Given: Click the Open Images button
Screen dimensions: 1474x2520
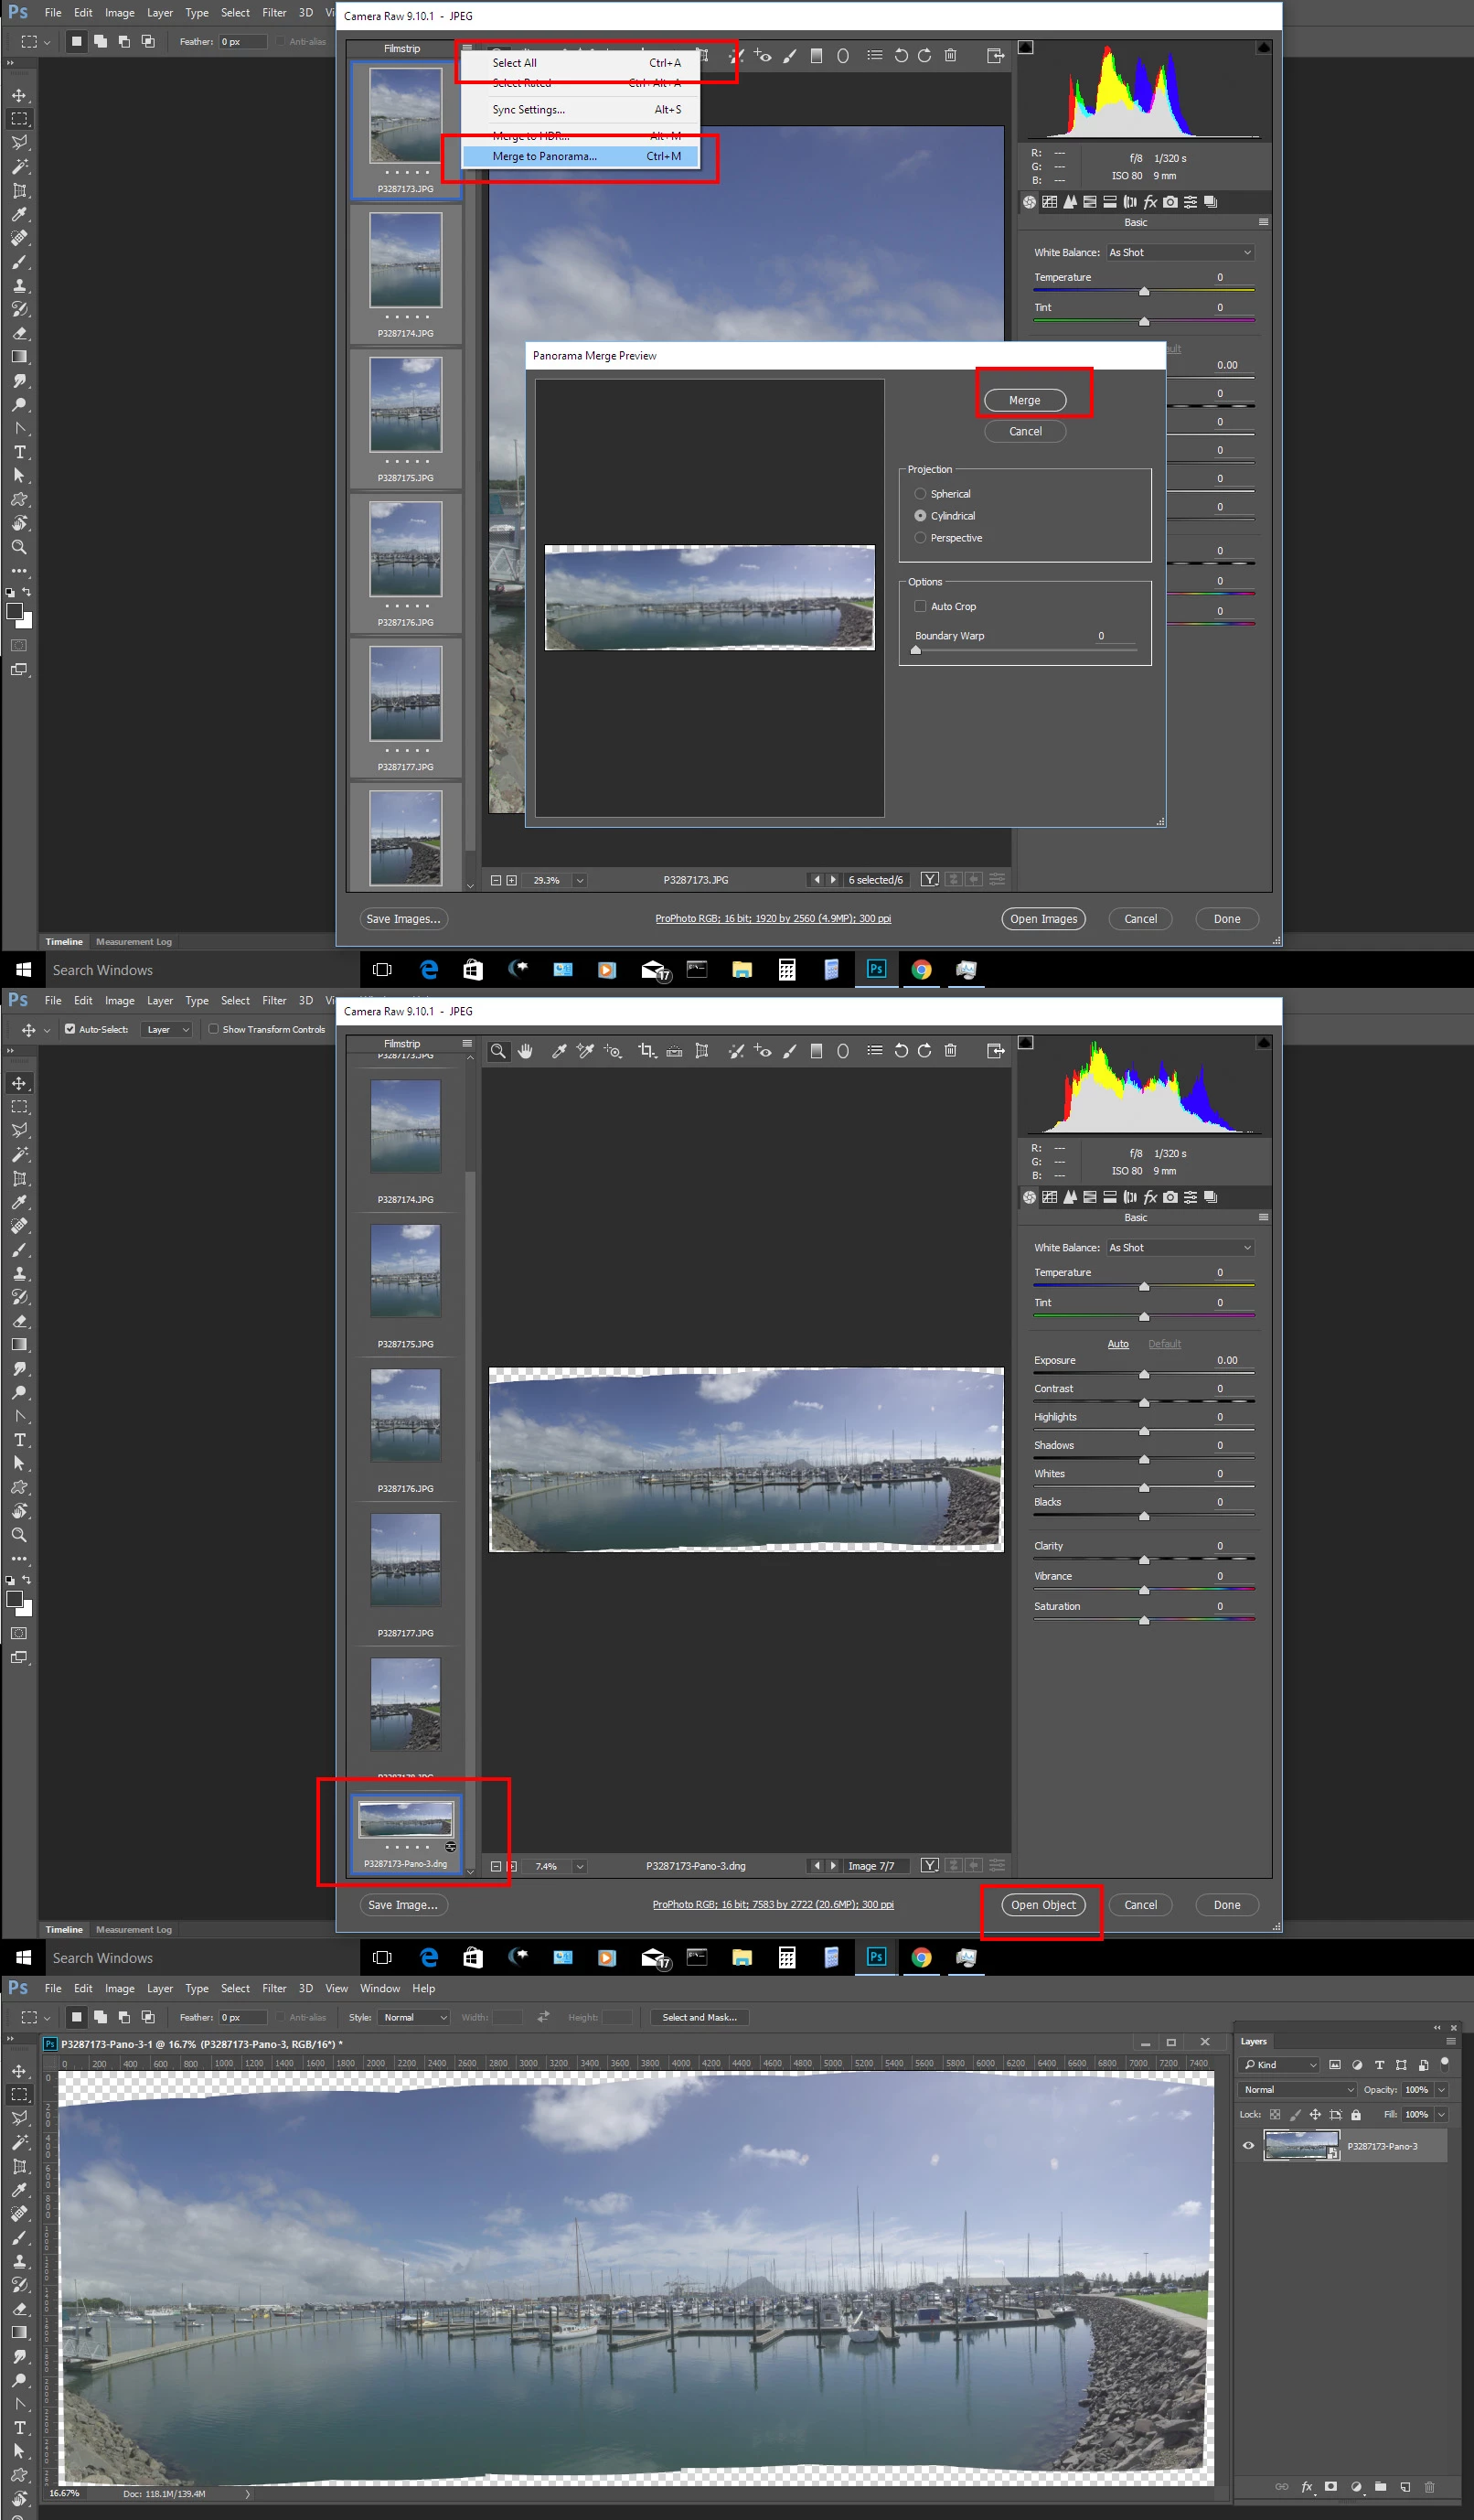Looking at the screenshot, I should (x=1043, y=919).
